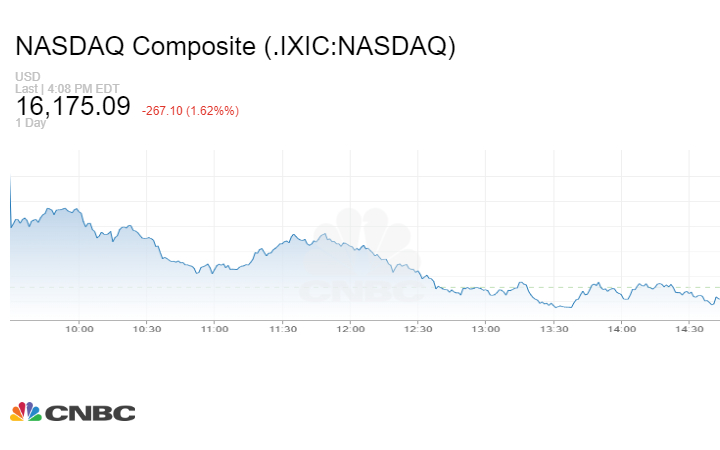The width and height of the screenshot is (720, 450).
Task: Click the 11:00 time axis label
Action: 214,329
